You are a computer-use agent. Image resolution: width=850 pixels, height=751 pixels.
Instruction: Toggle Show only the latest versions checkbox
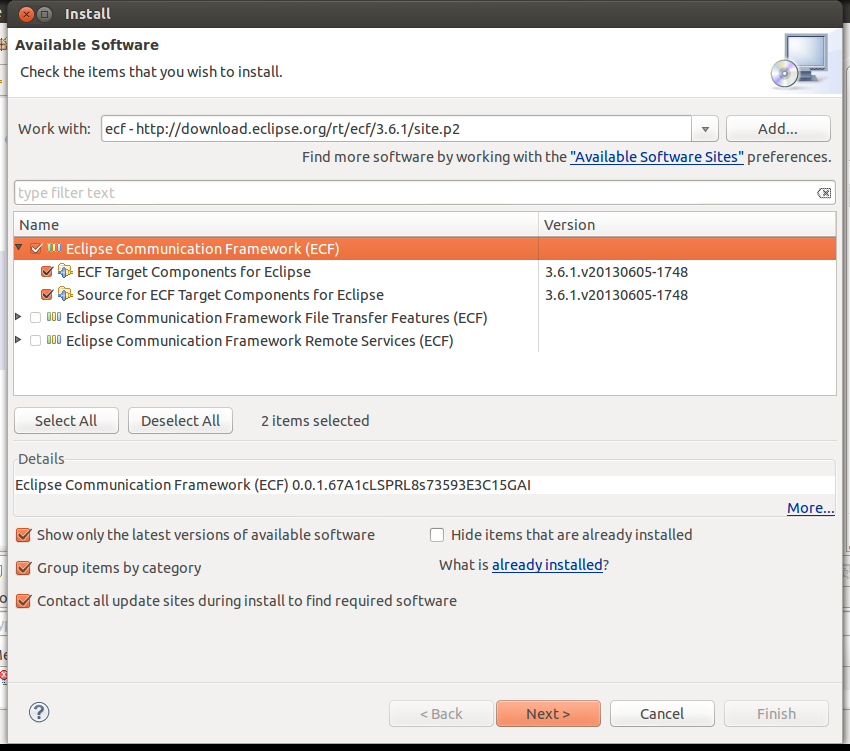pyautogui.click(x=23, y=535)
